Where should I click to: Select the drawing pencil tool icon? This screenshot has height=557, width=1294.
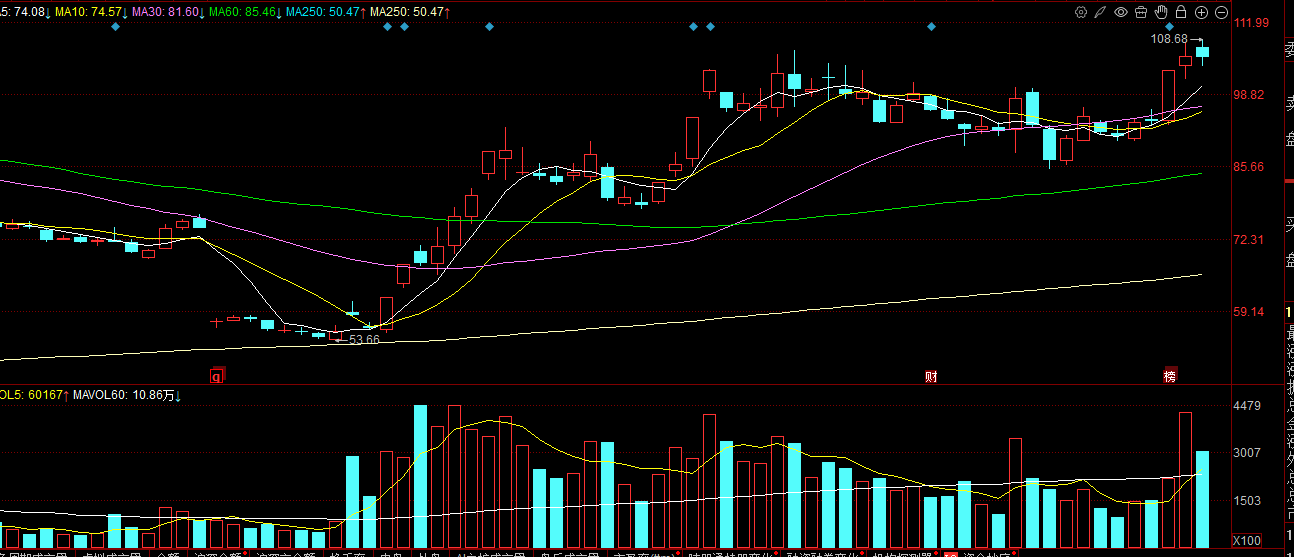[1101, 12]
